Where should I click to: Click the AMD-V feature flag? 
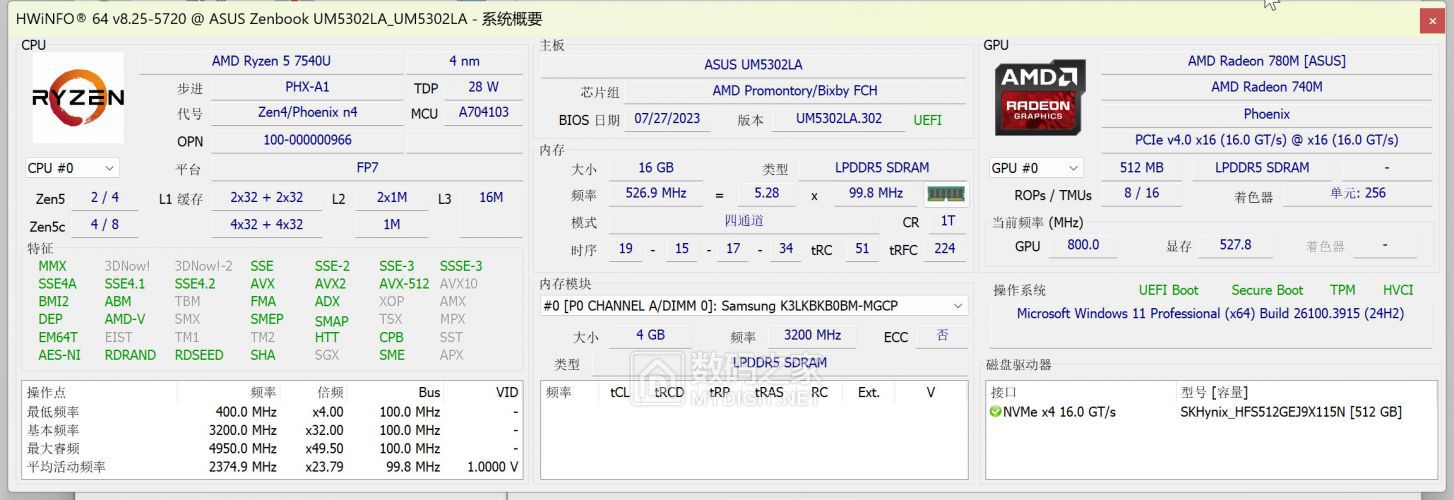[125, 319]
